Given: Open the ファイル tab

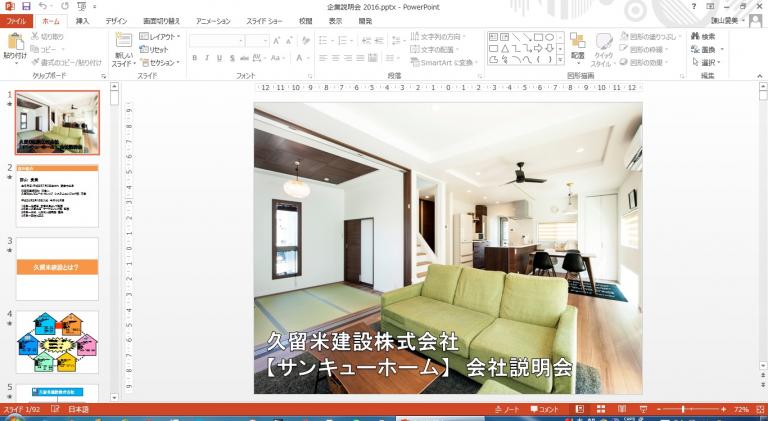Looking at the screenshot, I should 16,21.
